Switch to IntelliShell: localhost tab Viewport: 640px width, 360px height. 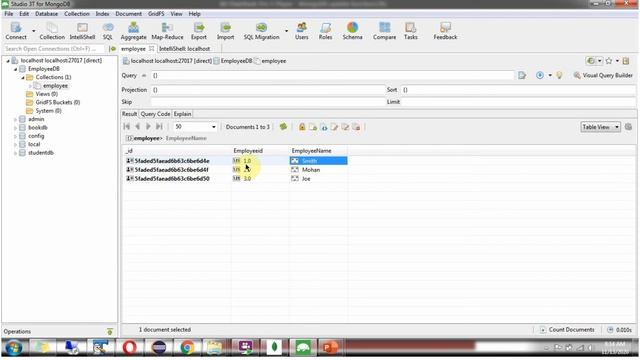click(x=184, y=49)
